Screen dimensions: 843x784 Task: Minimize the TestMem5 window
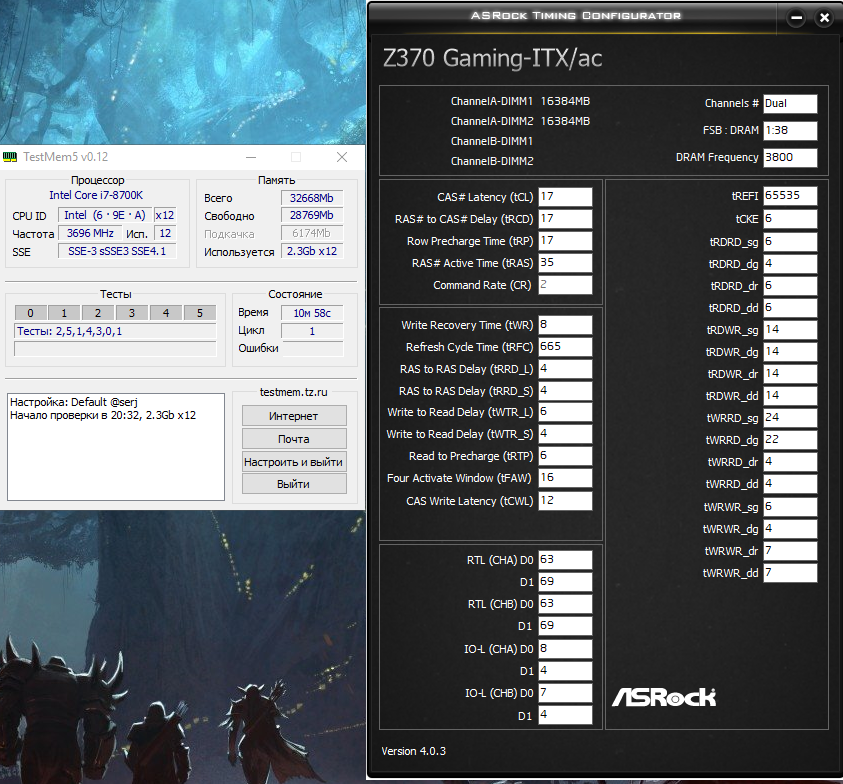pyautogui.click(x=251, y=157)
